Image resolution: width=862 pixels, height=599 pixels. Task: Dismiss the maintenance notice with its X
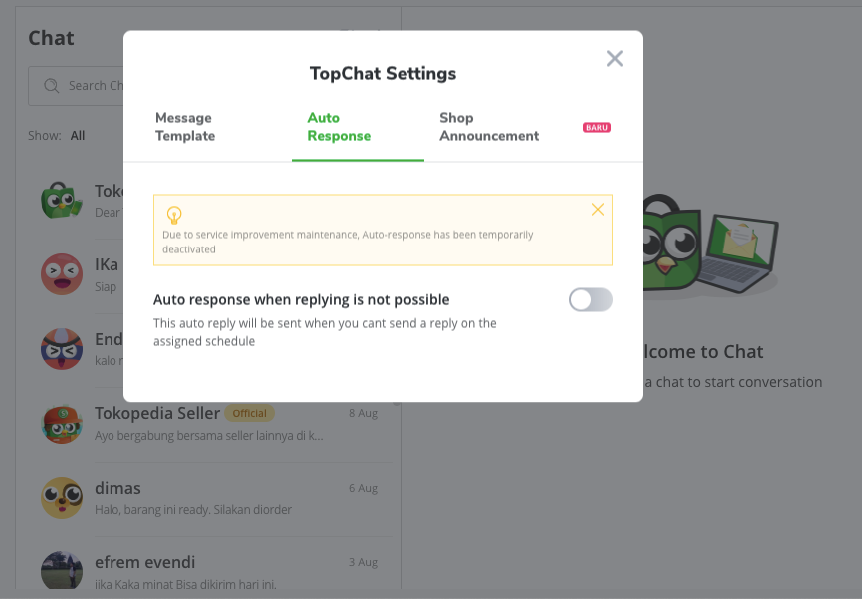(x=598, y=209)
